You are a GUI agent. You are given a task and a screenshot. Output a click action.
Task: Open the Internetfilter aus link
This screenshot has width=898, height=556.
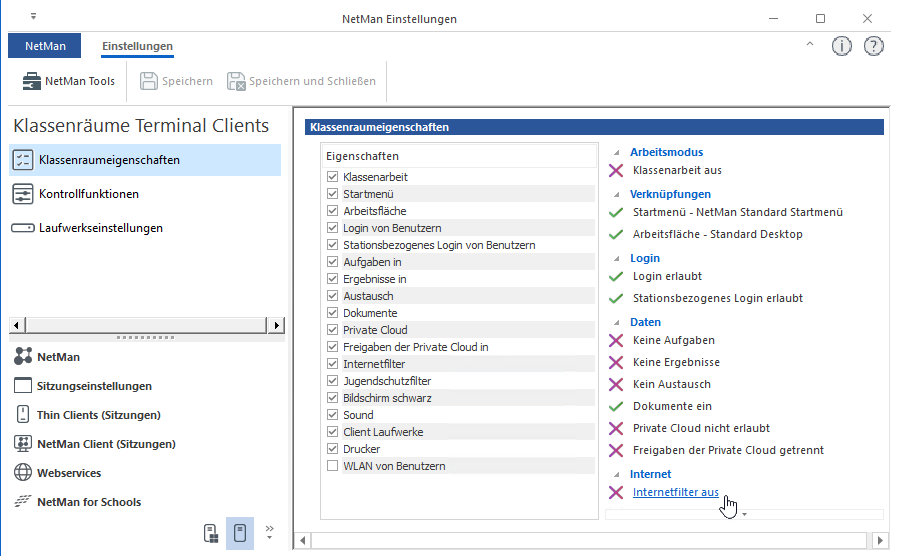pyautogui.click(x=676, y=492)
